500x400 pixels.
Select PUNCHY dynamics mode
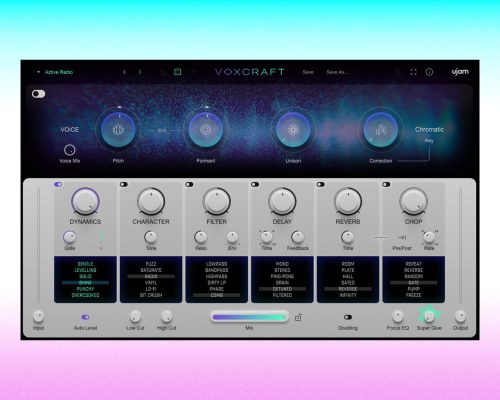[x=85, y=289]
